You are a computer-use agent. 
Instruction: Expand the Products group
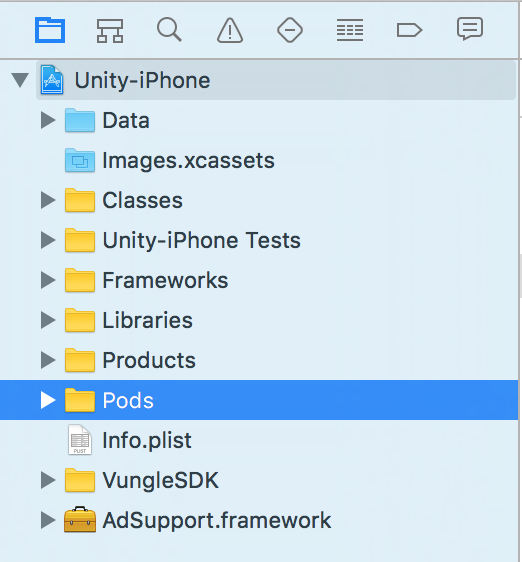pos(48,360)
